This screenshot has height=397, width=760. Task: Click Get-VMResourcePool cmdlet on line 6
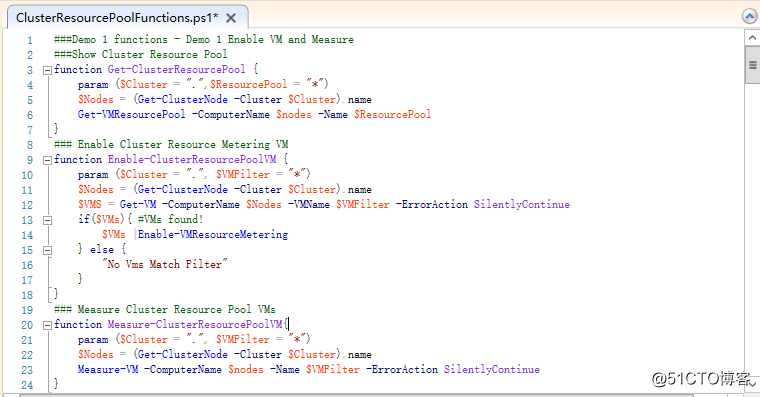pos(131,114)
